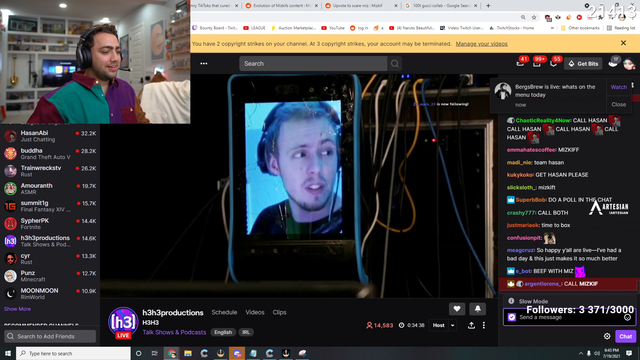Viewport: 640px width, 360px height.
Task: Dismiss the copyright strikes banner
Action: [623, 43]
